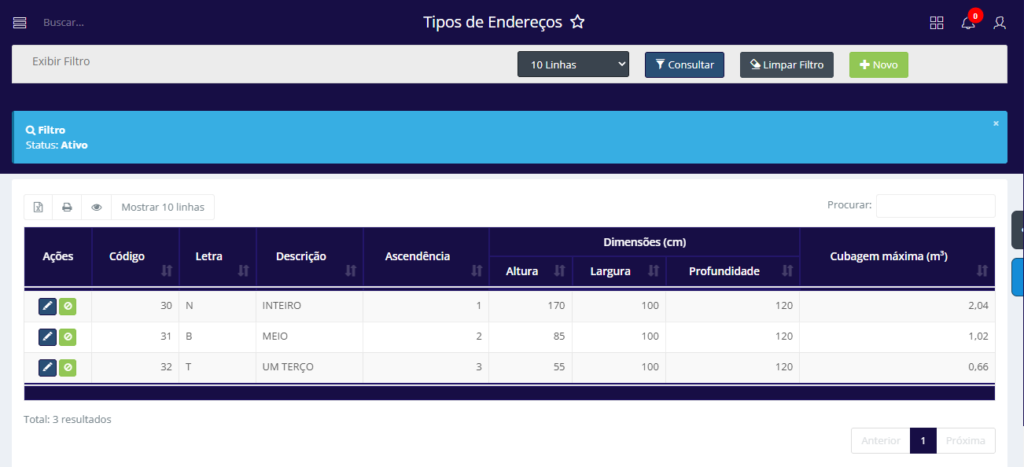
Task: Click the Consultar button
Action: point(684,65)
